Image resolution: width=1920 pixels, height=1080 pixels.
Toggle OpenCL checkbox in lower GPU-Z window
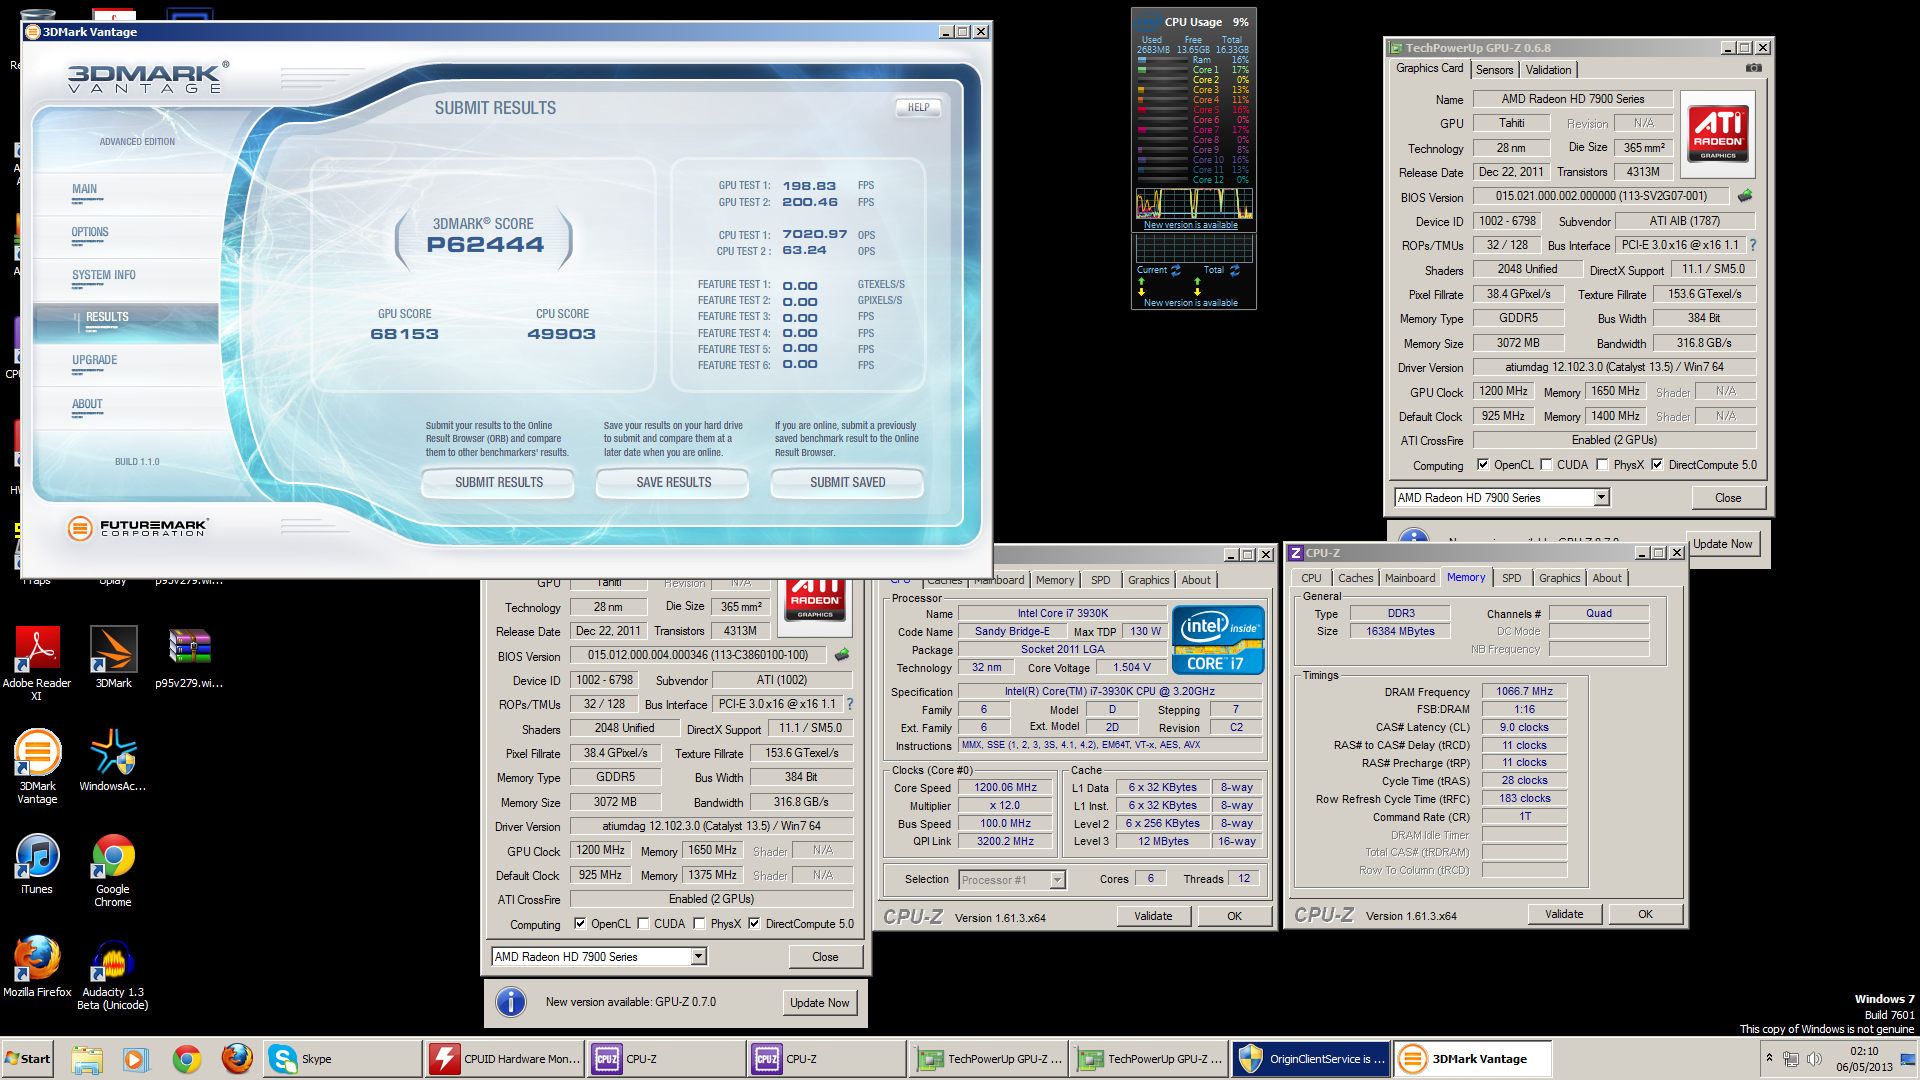coord(580,924)
